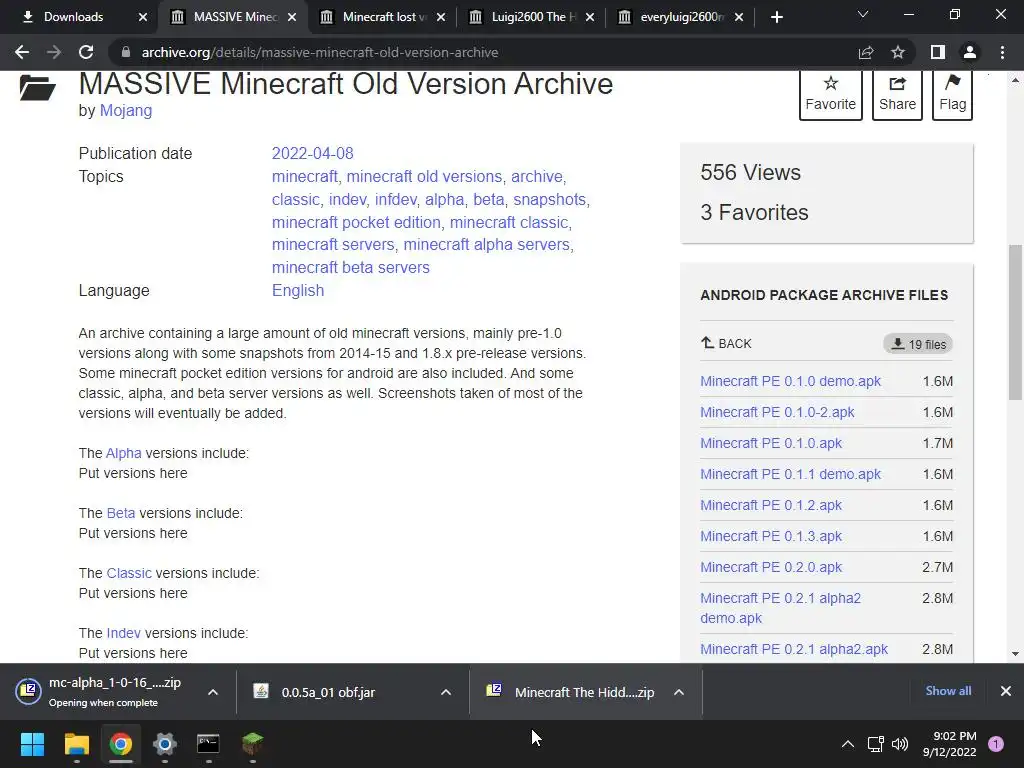Download Minecraft PE 0.2.1 alpha2.apk

pyautogui.click(x=793, y=649)
